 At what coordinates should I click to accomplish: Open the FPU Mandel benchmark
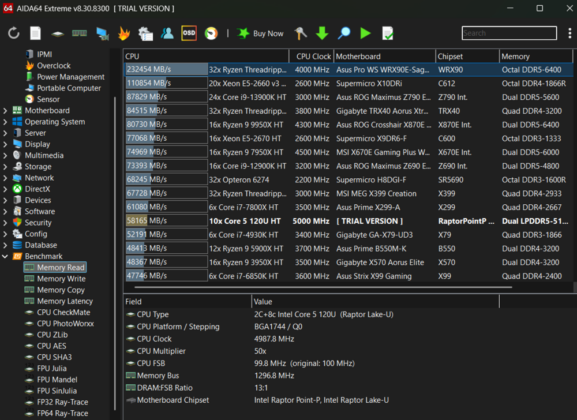pyautogui.click(x=51, y=380)
